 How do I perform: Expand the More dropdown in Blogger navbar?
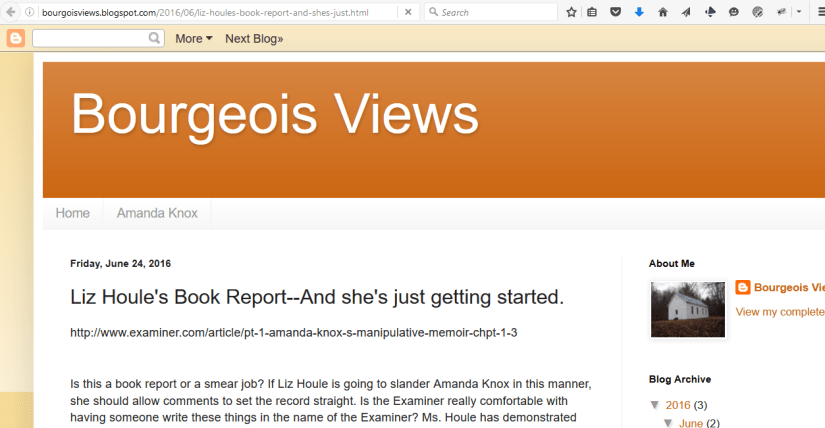[193, 38]
